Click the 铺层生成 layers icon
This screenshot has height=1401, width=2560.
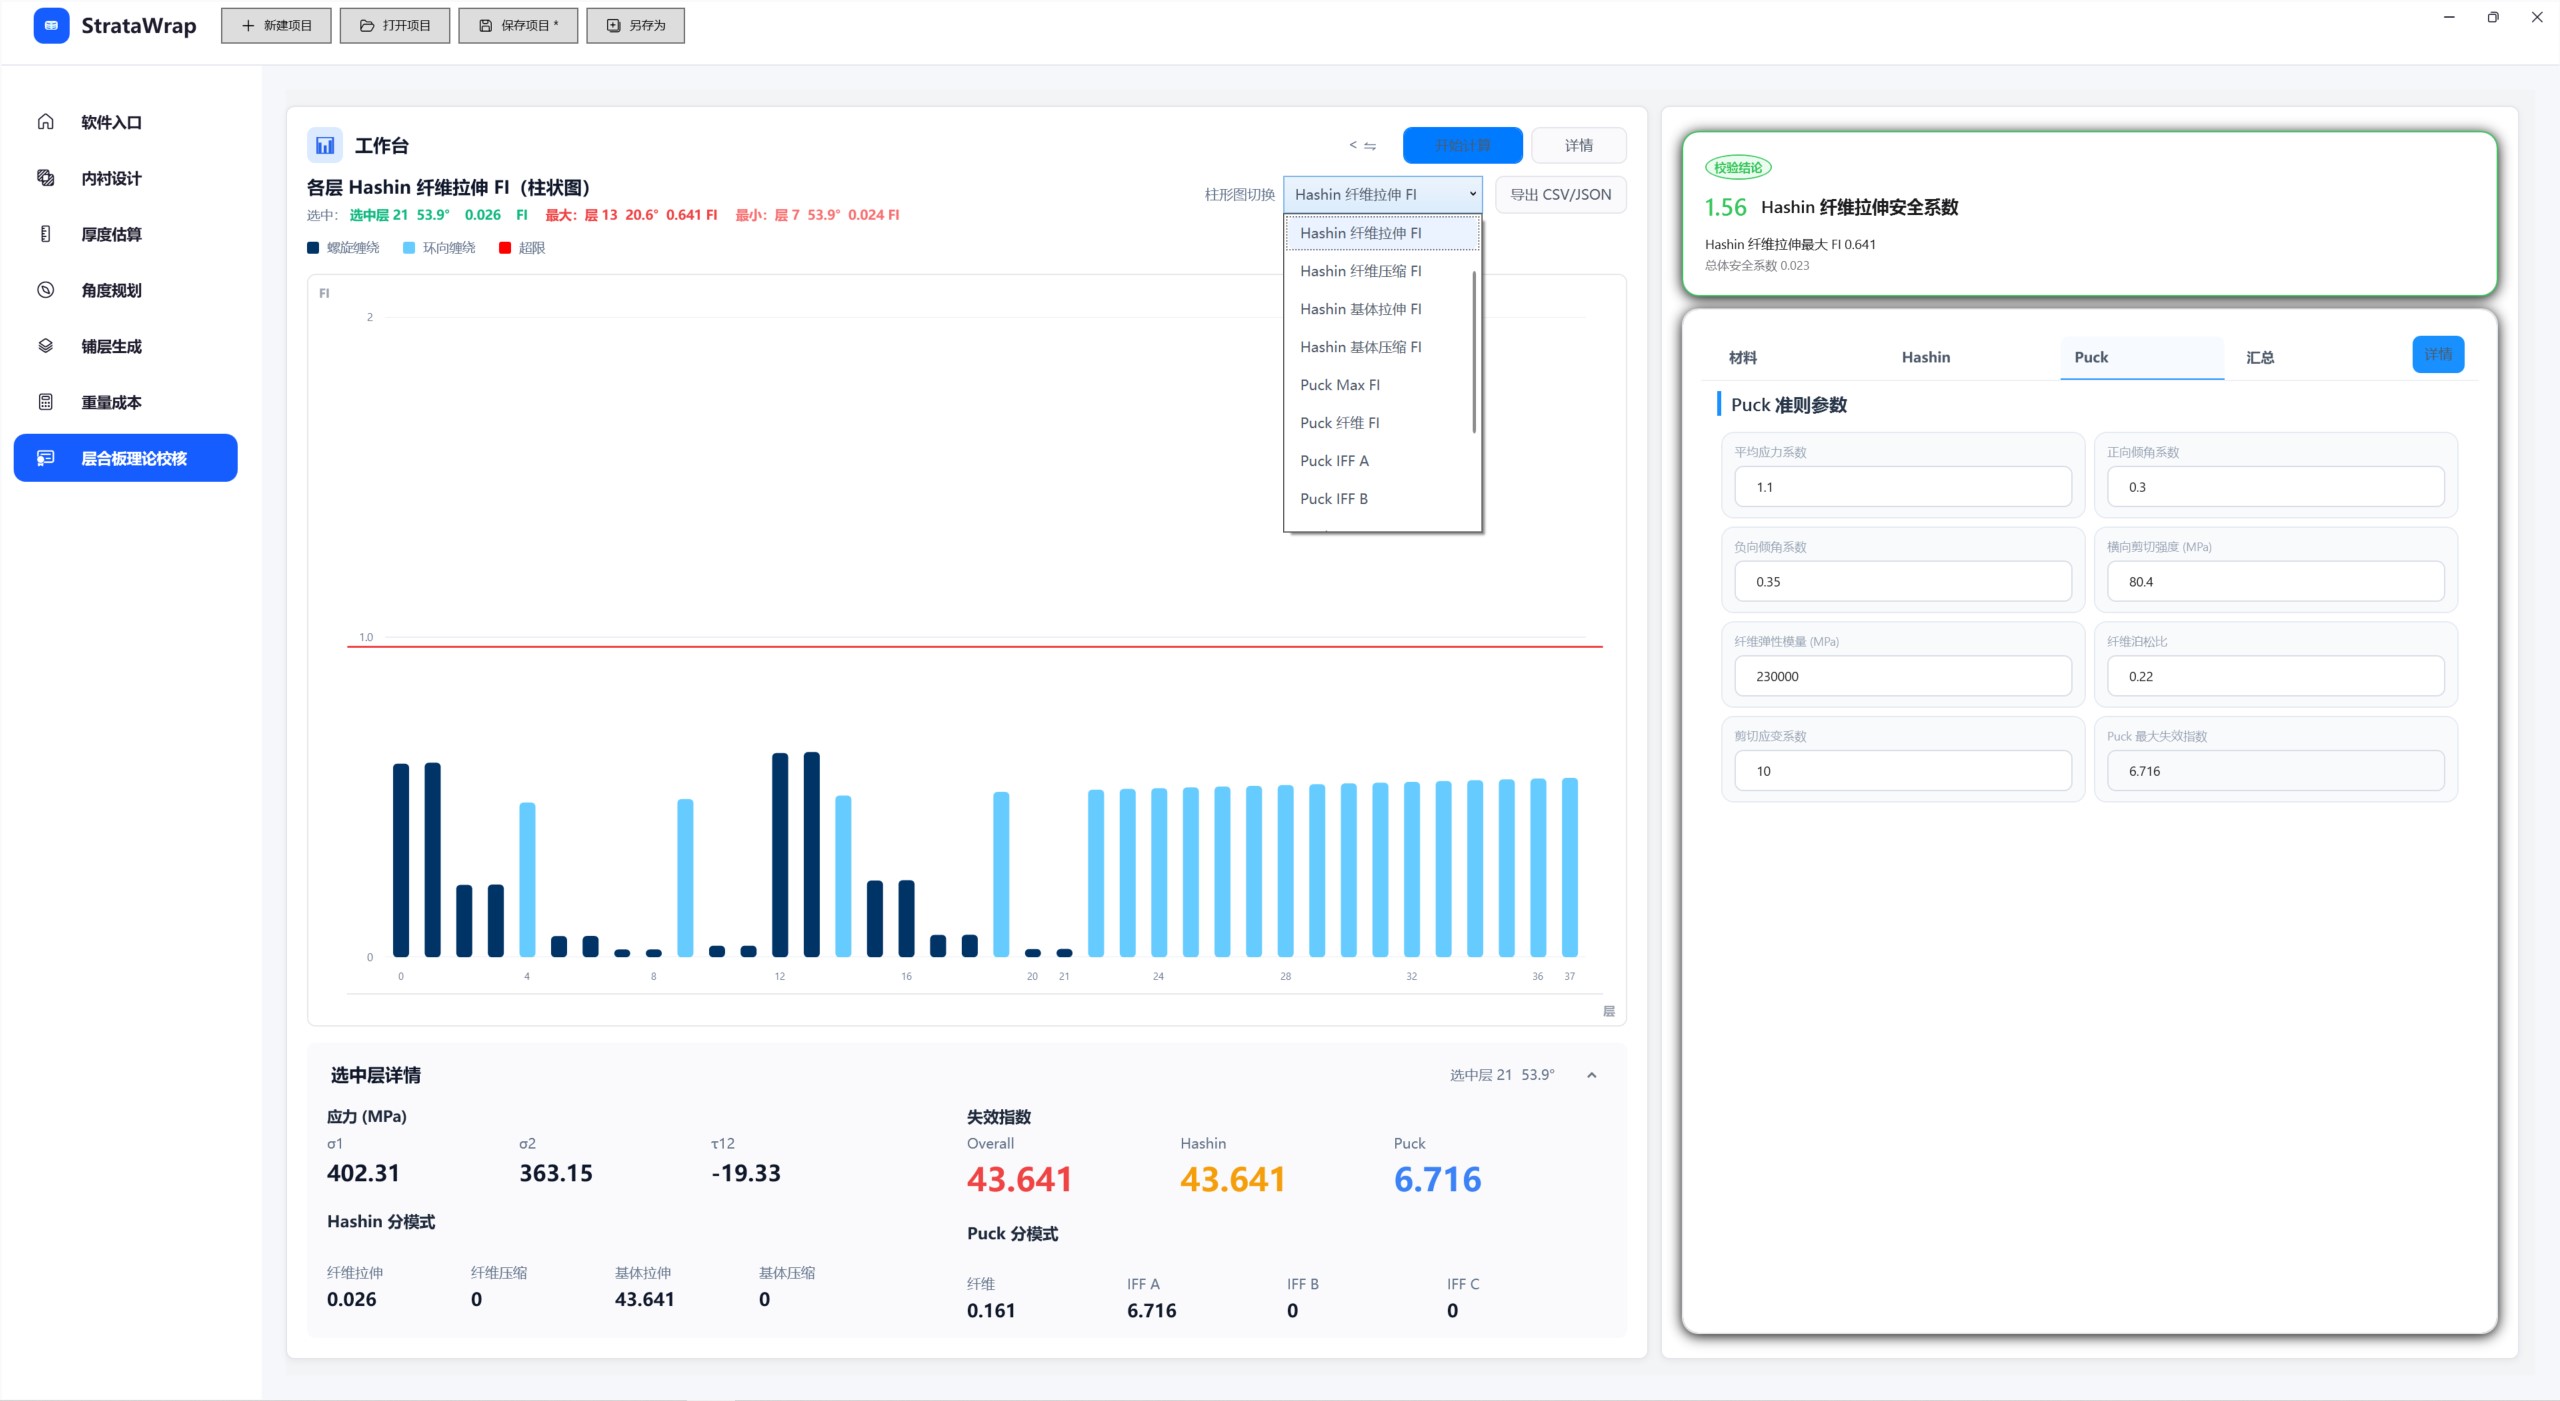45,346
